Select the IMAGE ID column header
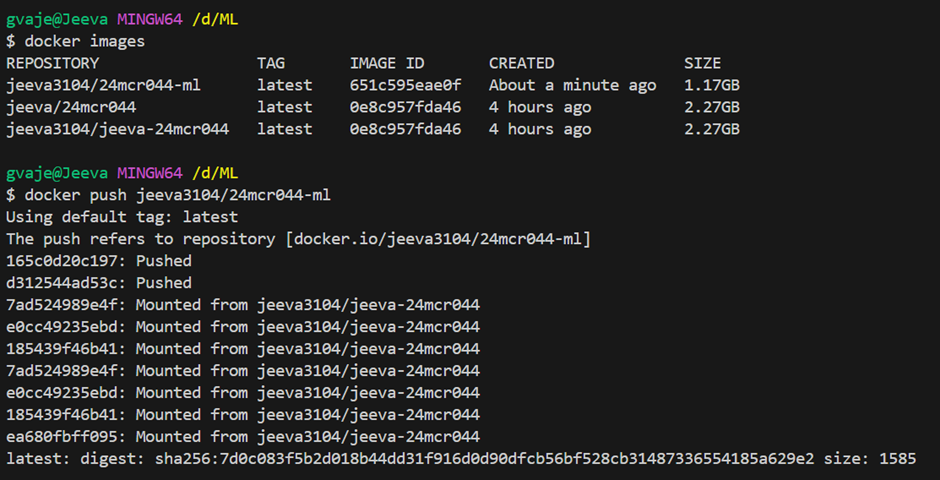Viewport: 940px width, 480px height. pos(387,63)
